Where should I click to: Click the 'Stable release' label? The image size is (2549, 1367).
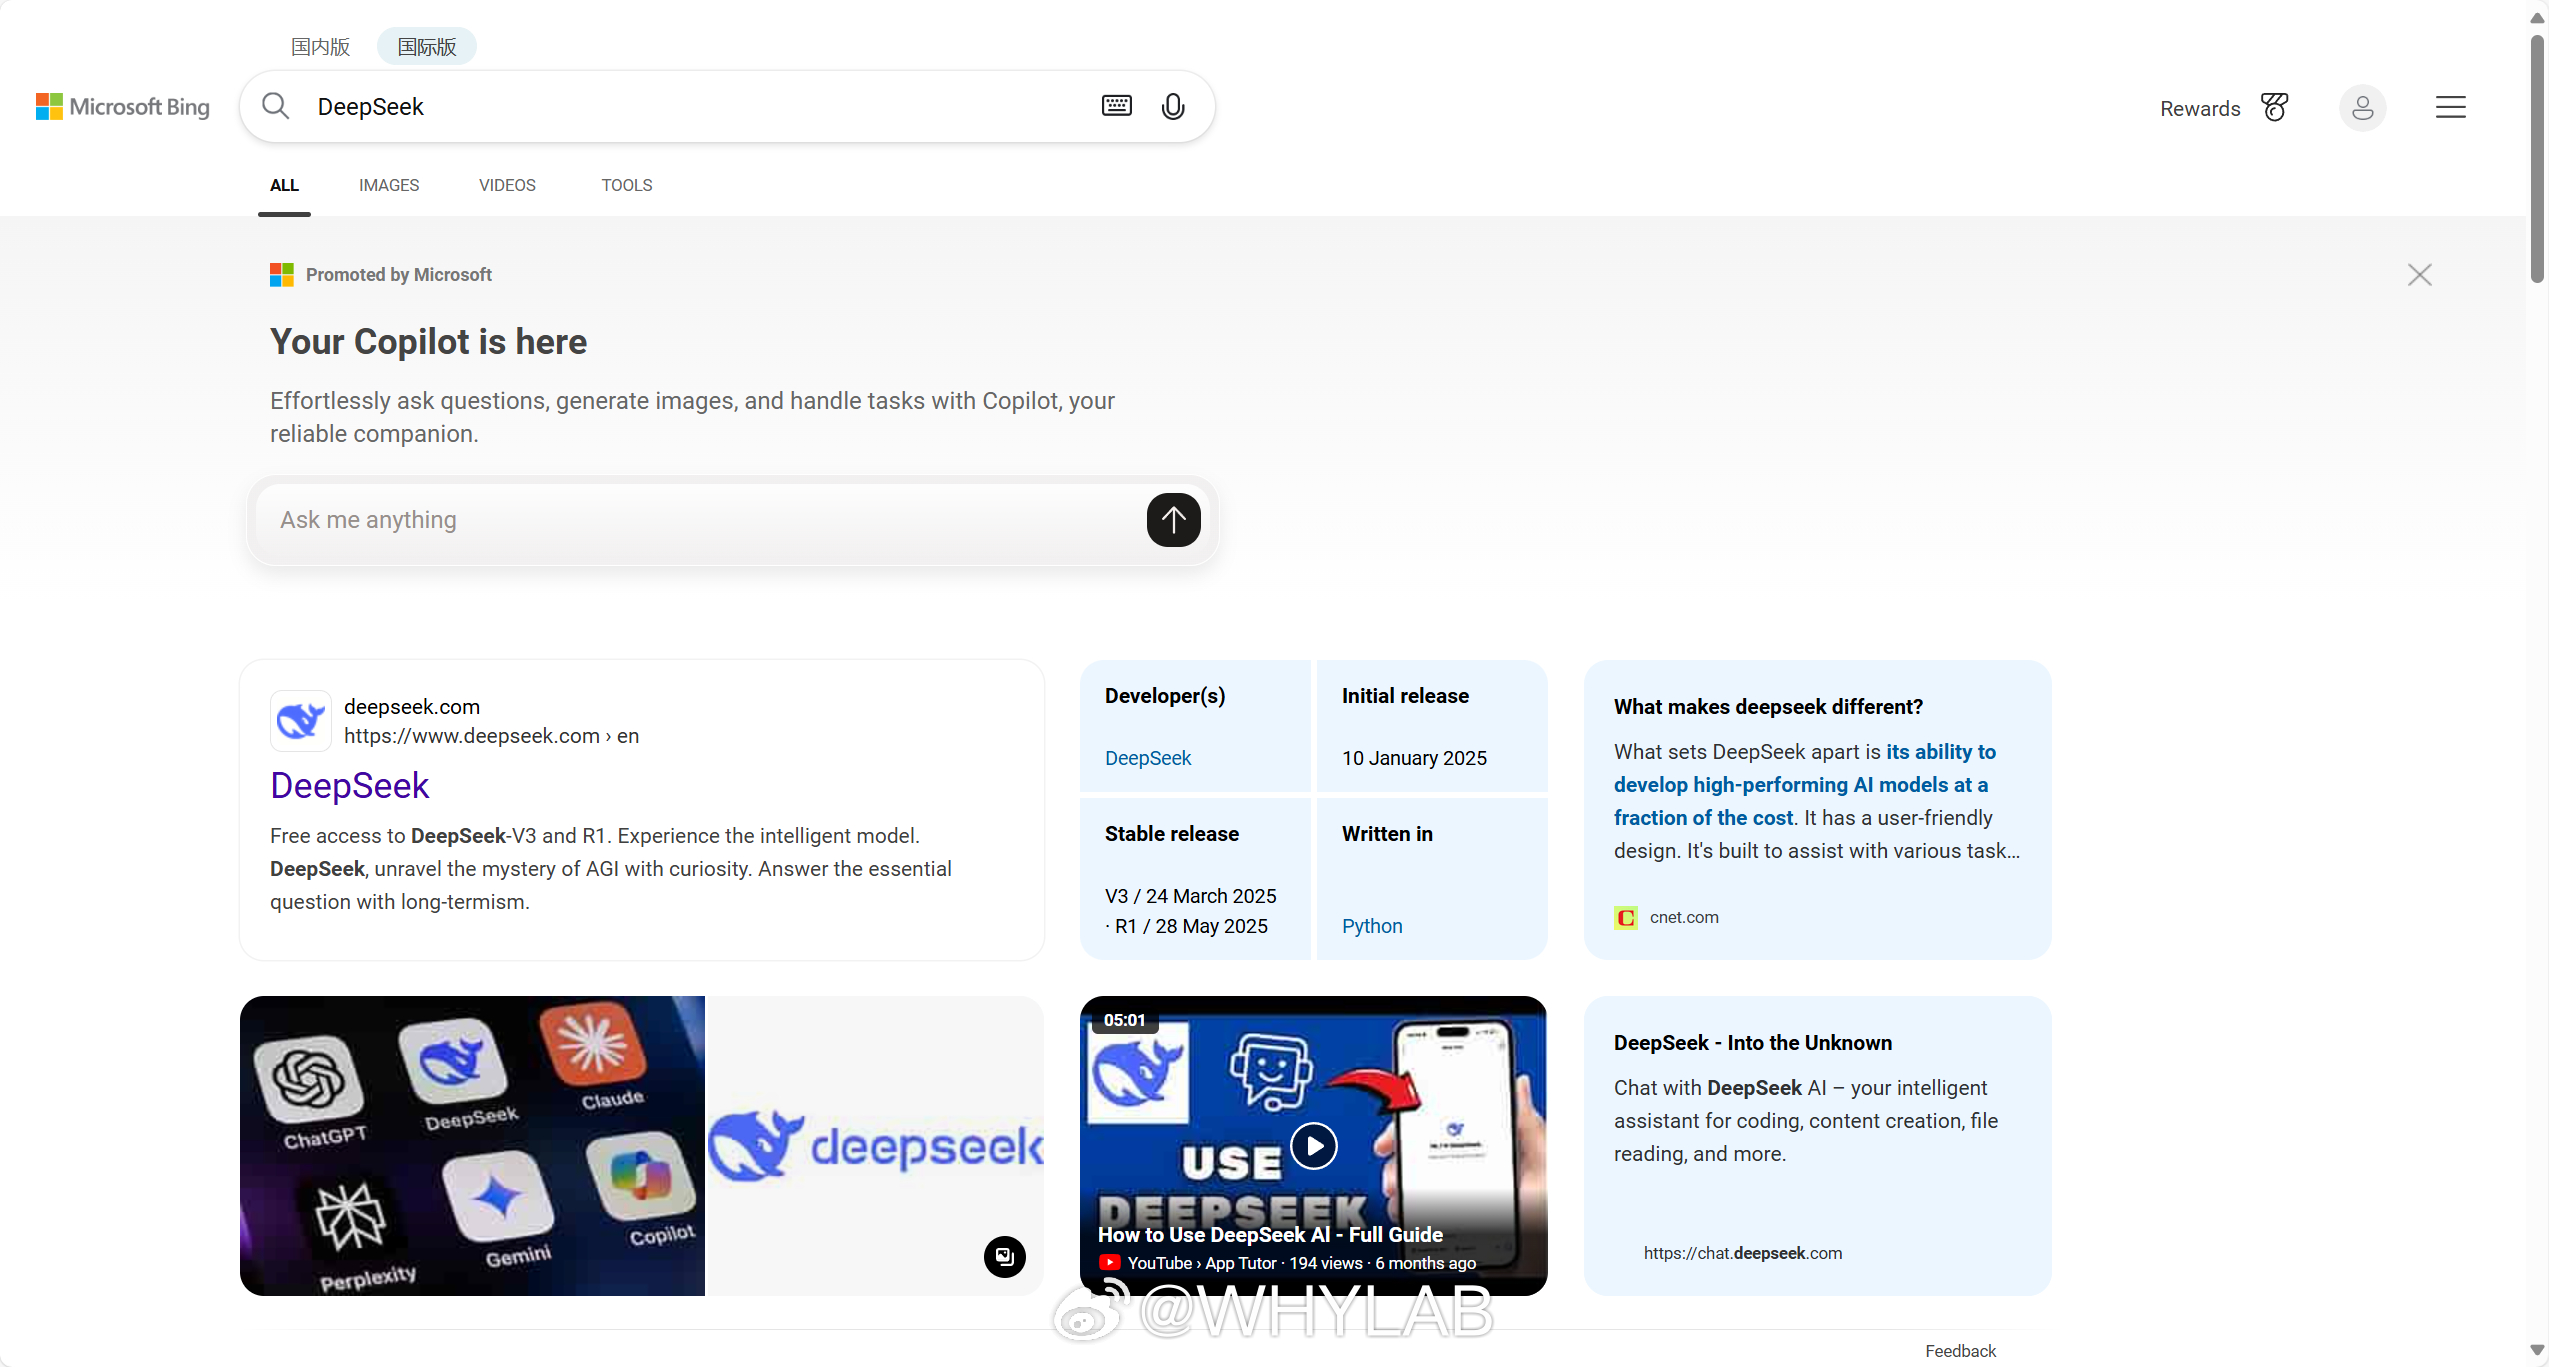point(1171,834)
